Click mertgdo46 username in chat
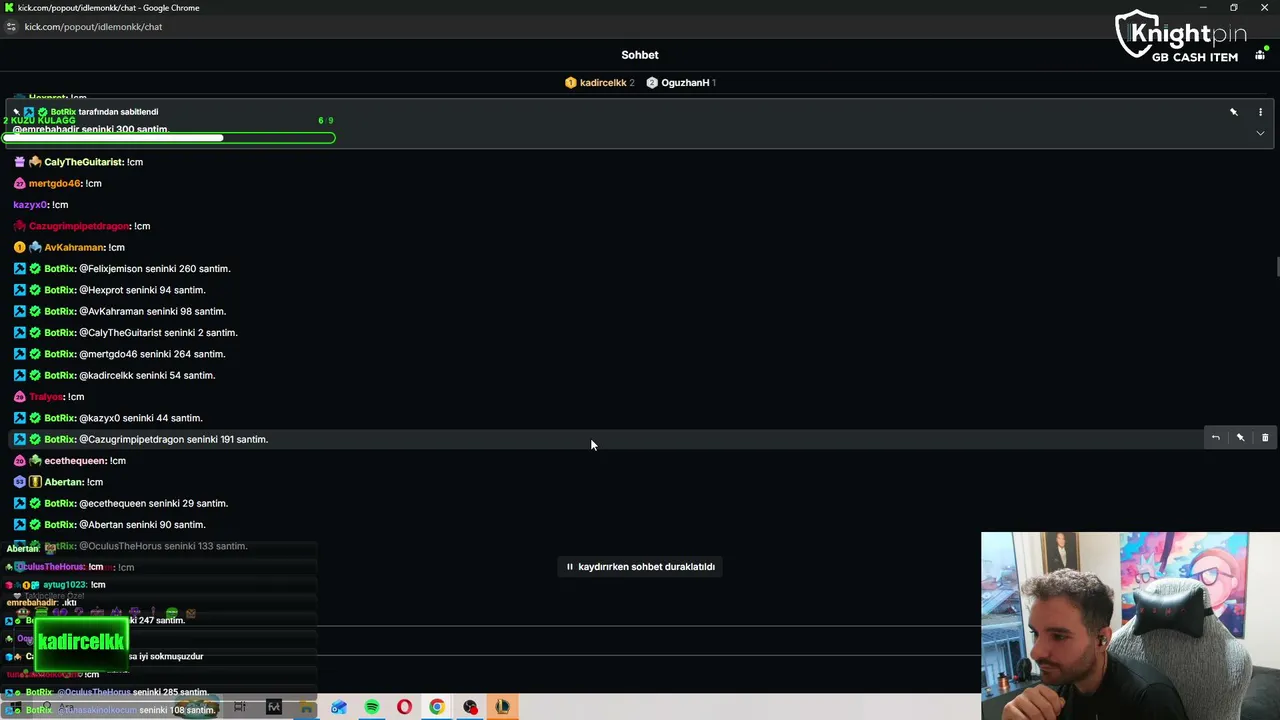 coord(54,184)
